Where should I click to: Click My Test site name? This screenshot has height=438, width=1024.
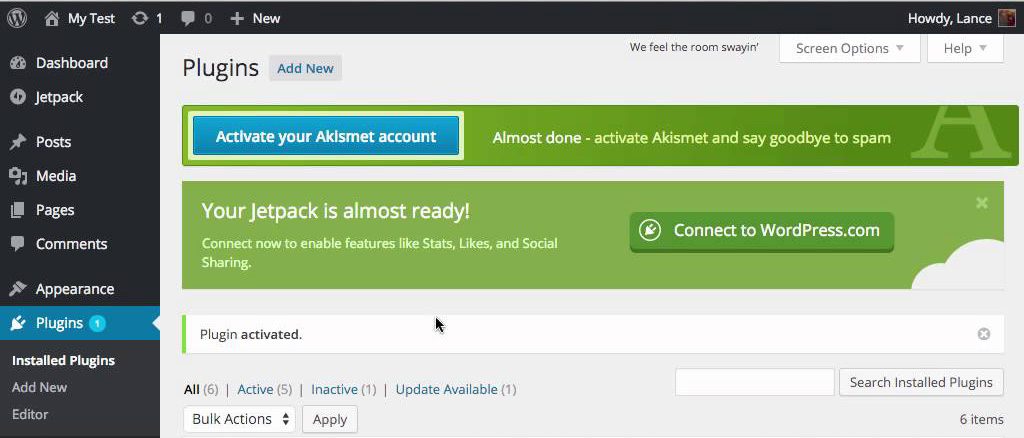click(91, 18)
